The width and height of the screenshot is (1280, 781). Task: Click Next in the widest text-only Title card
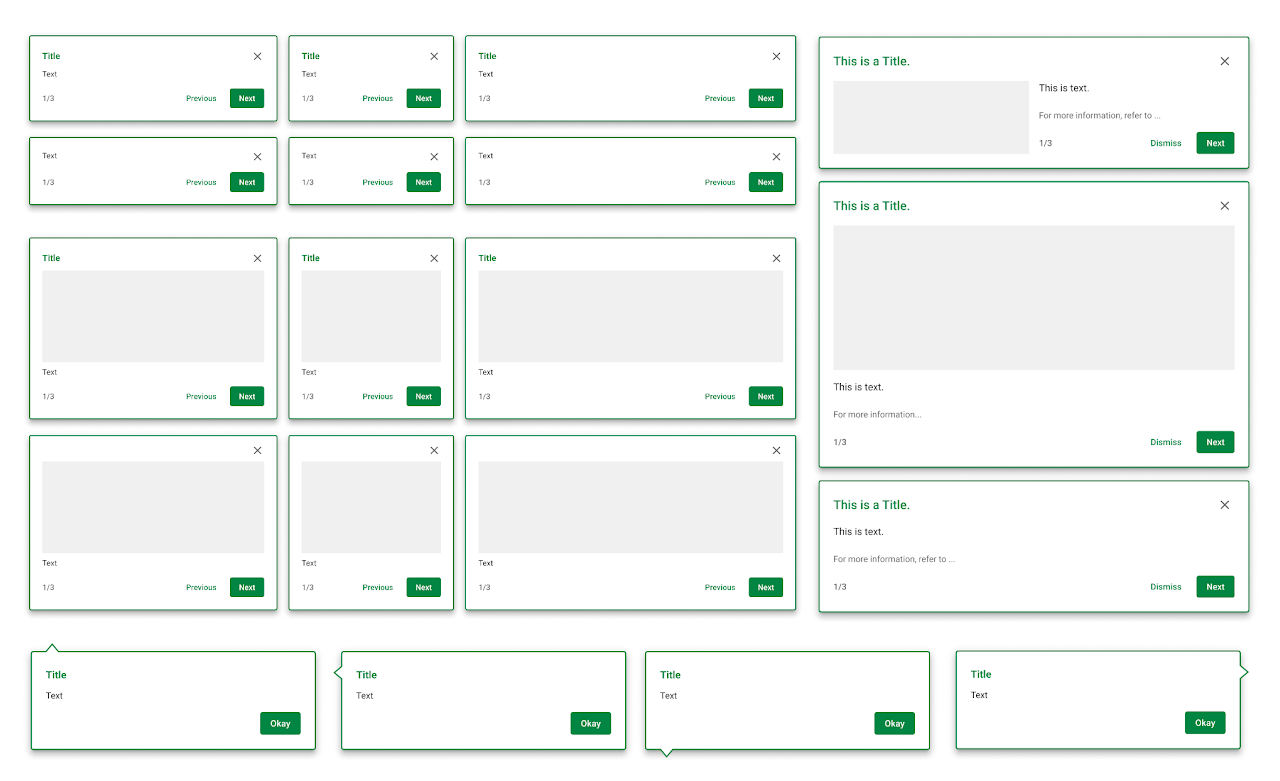[x=766, y=98]
